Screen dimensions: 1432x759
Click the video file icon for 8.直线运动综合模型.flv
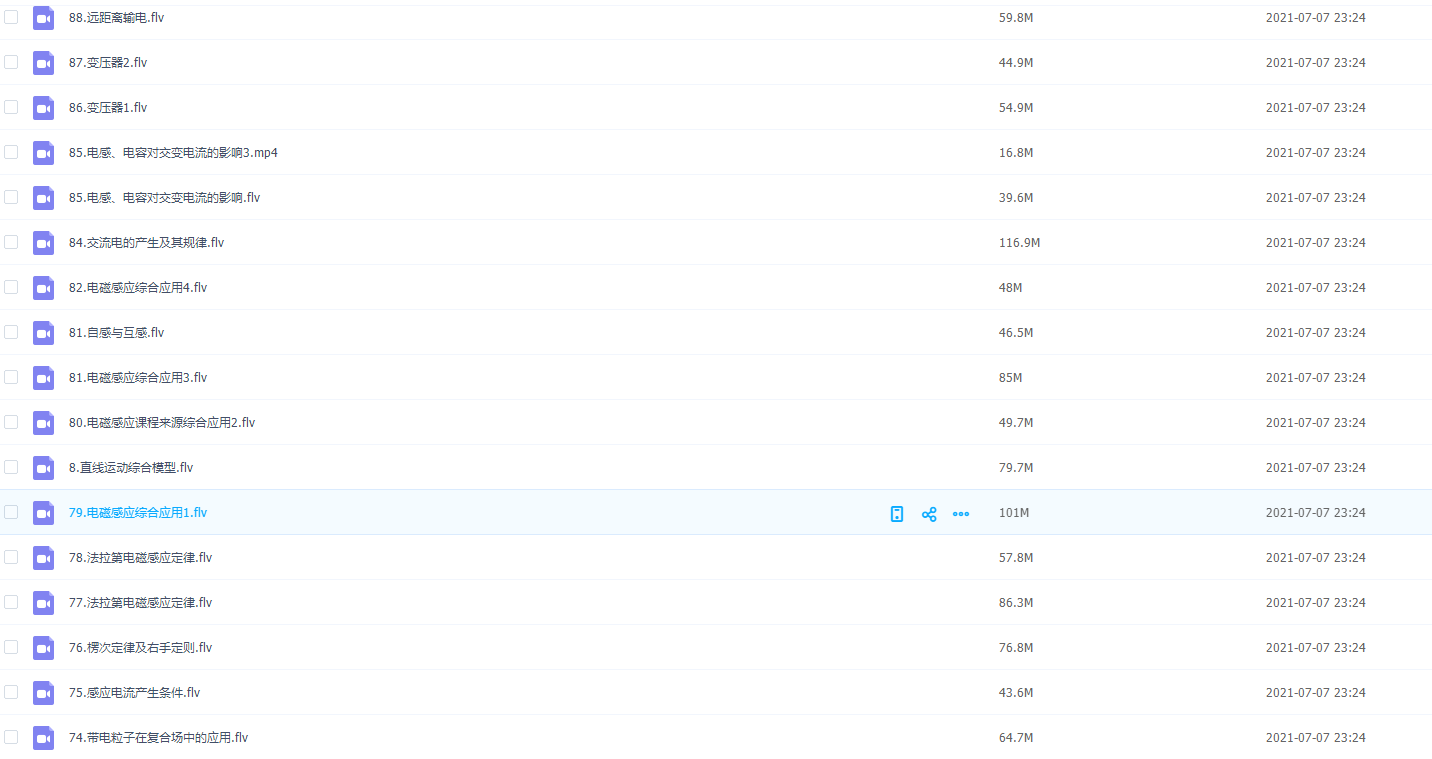coord(43,468)
